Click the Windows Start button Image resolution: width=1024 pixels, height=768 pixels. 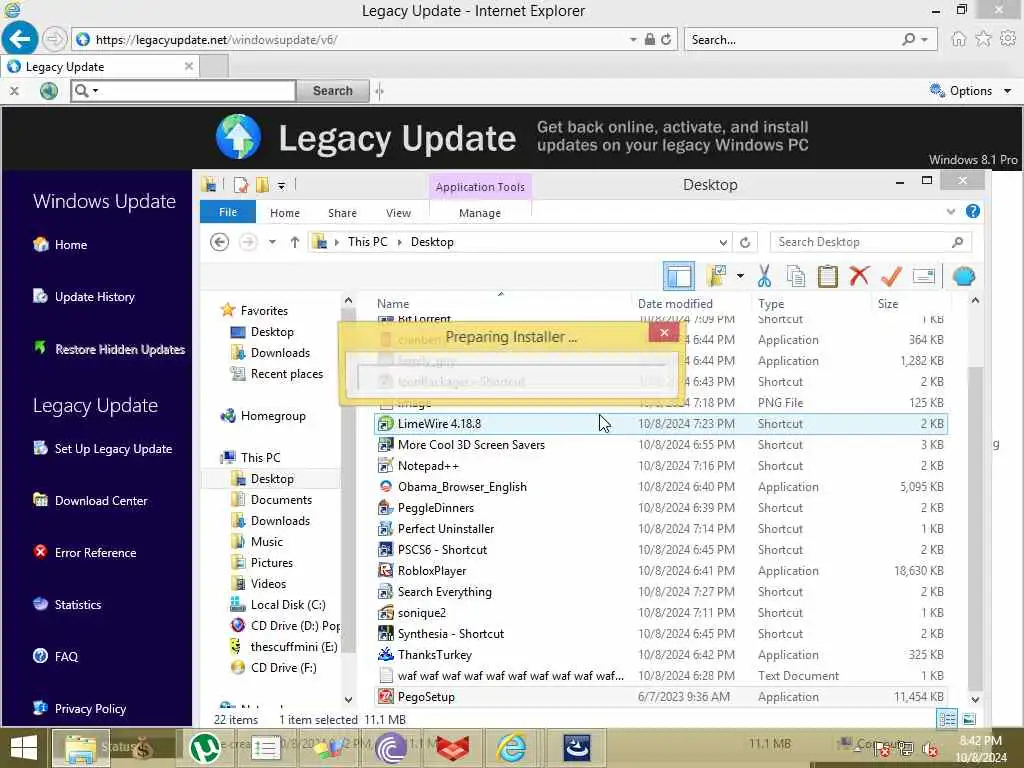tap(24, 748)
